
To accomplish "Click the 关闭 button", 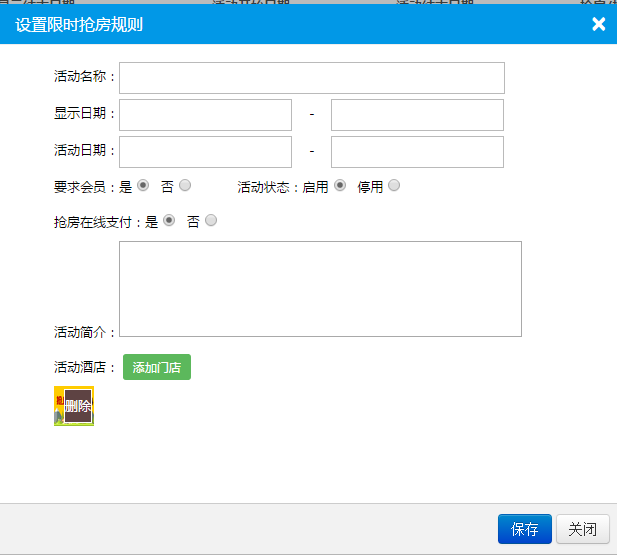I will tap(583, 529).
